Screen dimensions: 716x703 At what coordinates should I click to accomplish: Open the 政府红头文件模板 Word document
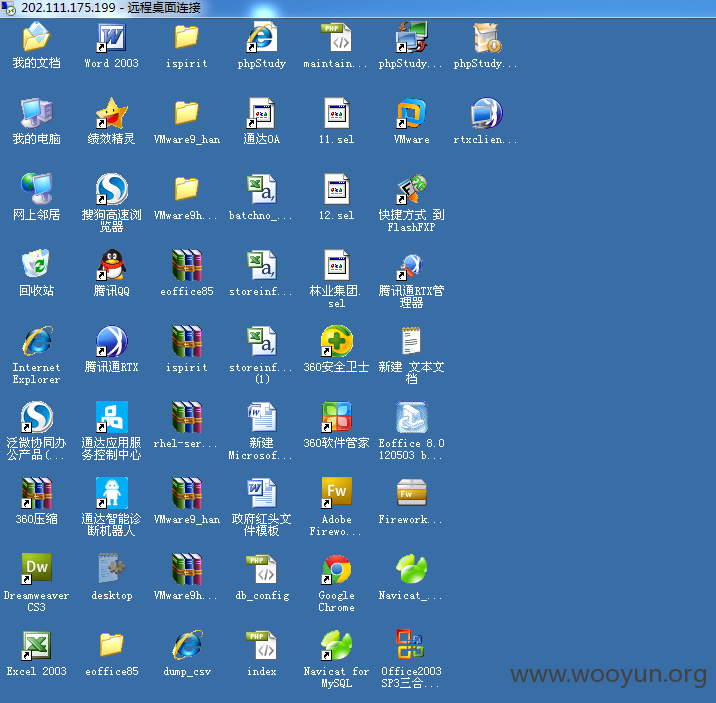coord(261,492)
